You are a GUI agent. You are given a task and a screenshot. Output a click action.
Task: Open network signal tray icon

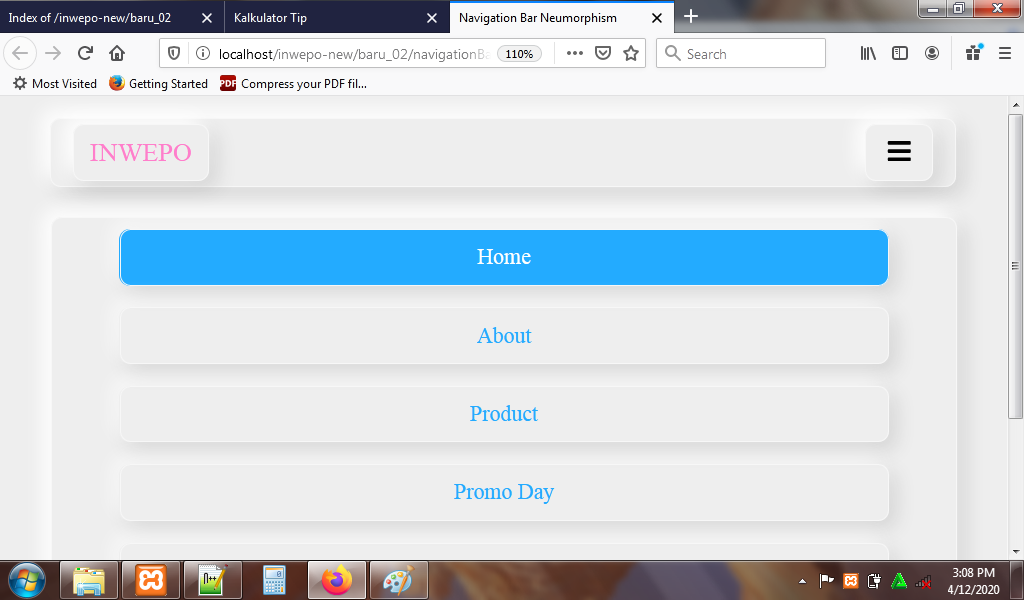click(x=923, y=580)
